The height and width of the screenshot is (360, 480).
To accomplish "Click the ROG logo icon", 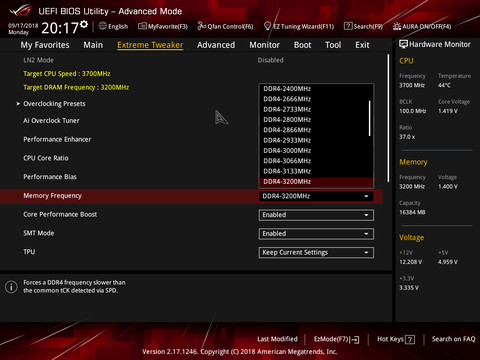I will pos(21,11).
